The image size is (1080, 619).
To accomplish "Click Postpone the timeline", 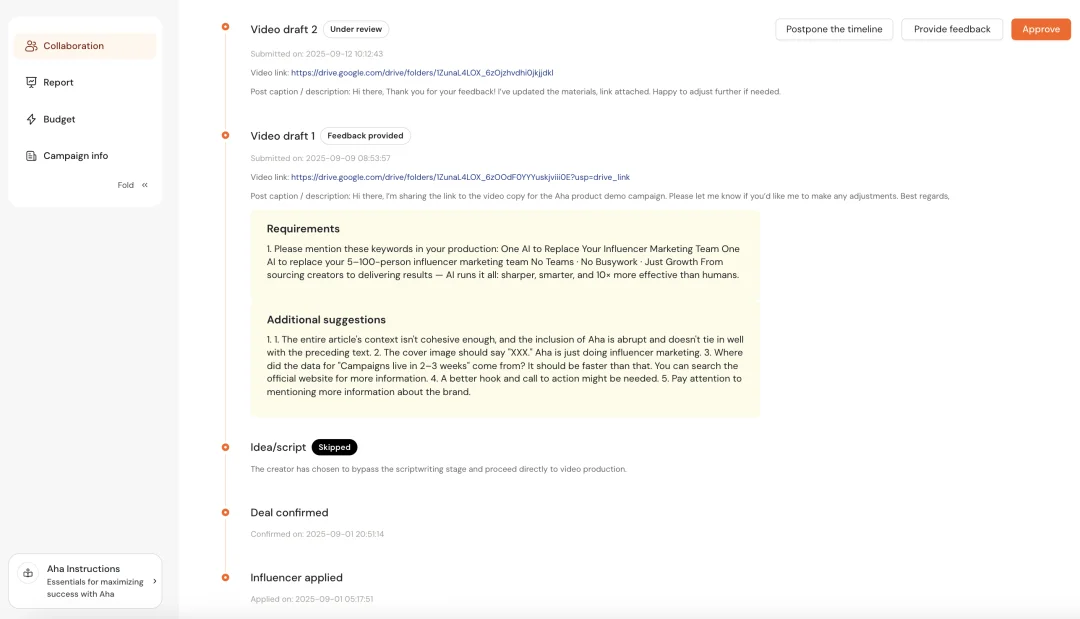I will (x=834, y=29).
